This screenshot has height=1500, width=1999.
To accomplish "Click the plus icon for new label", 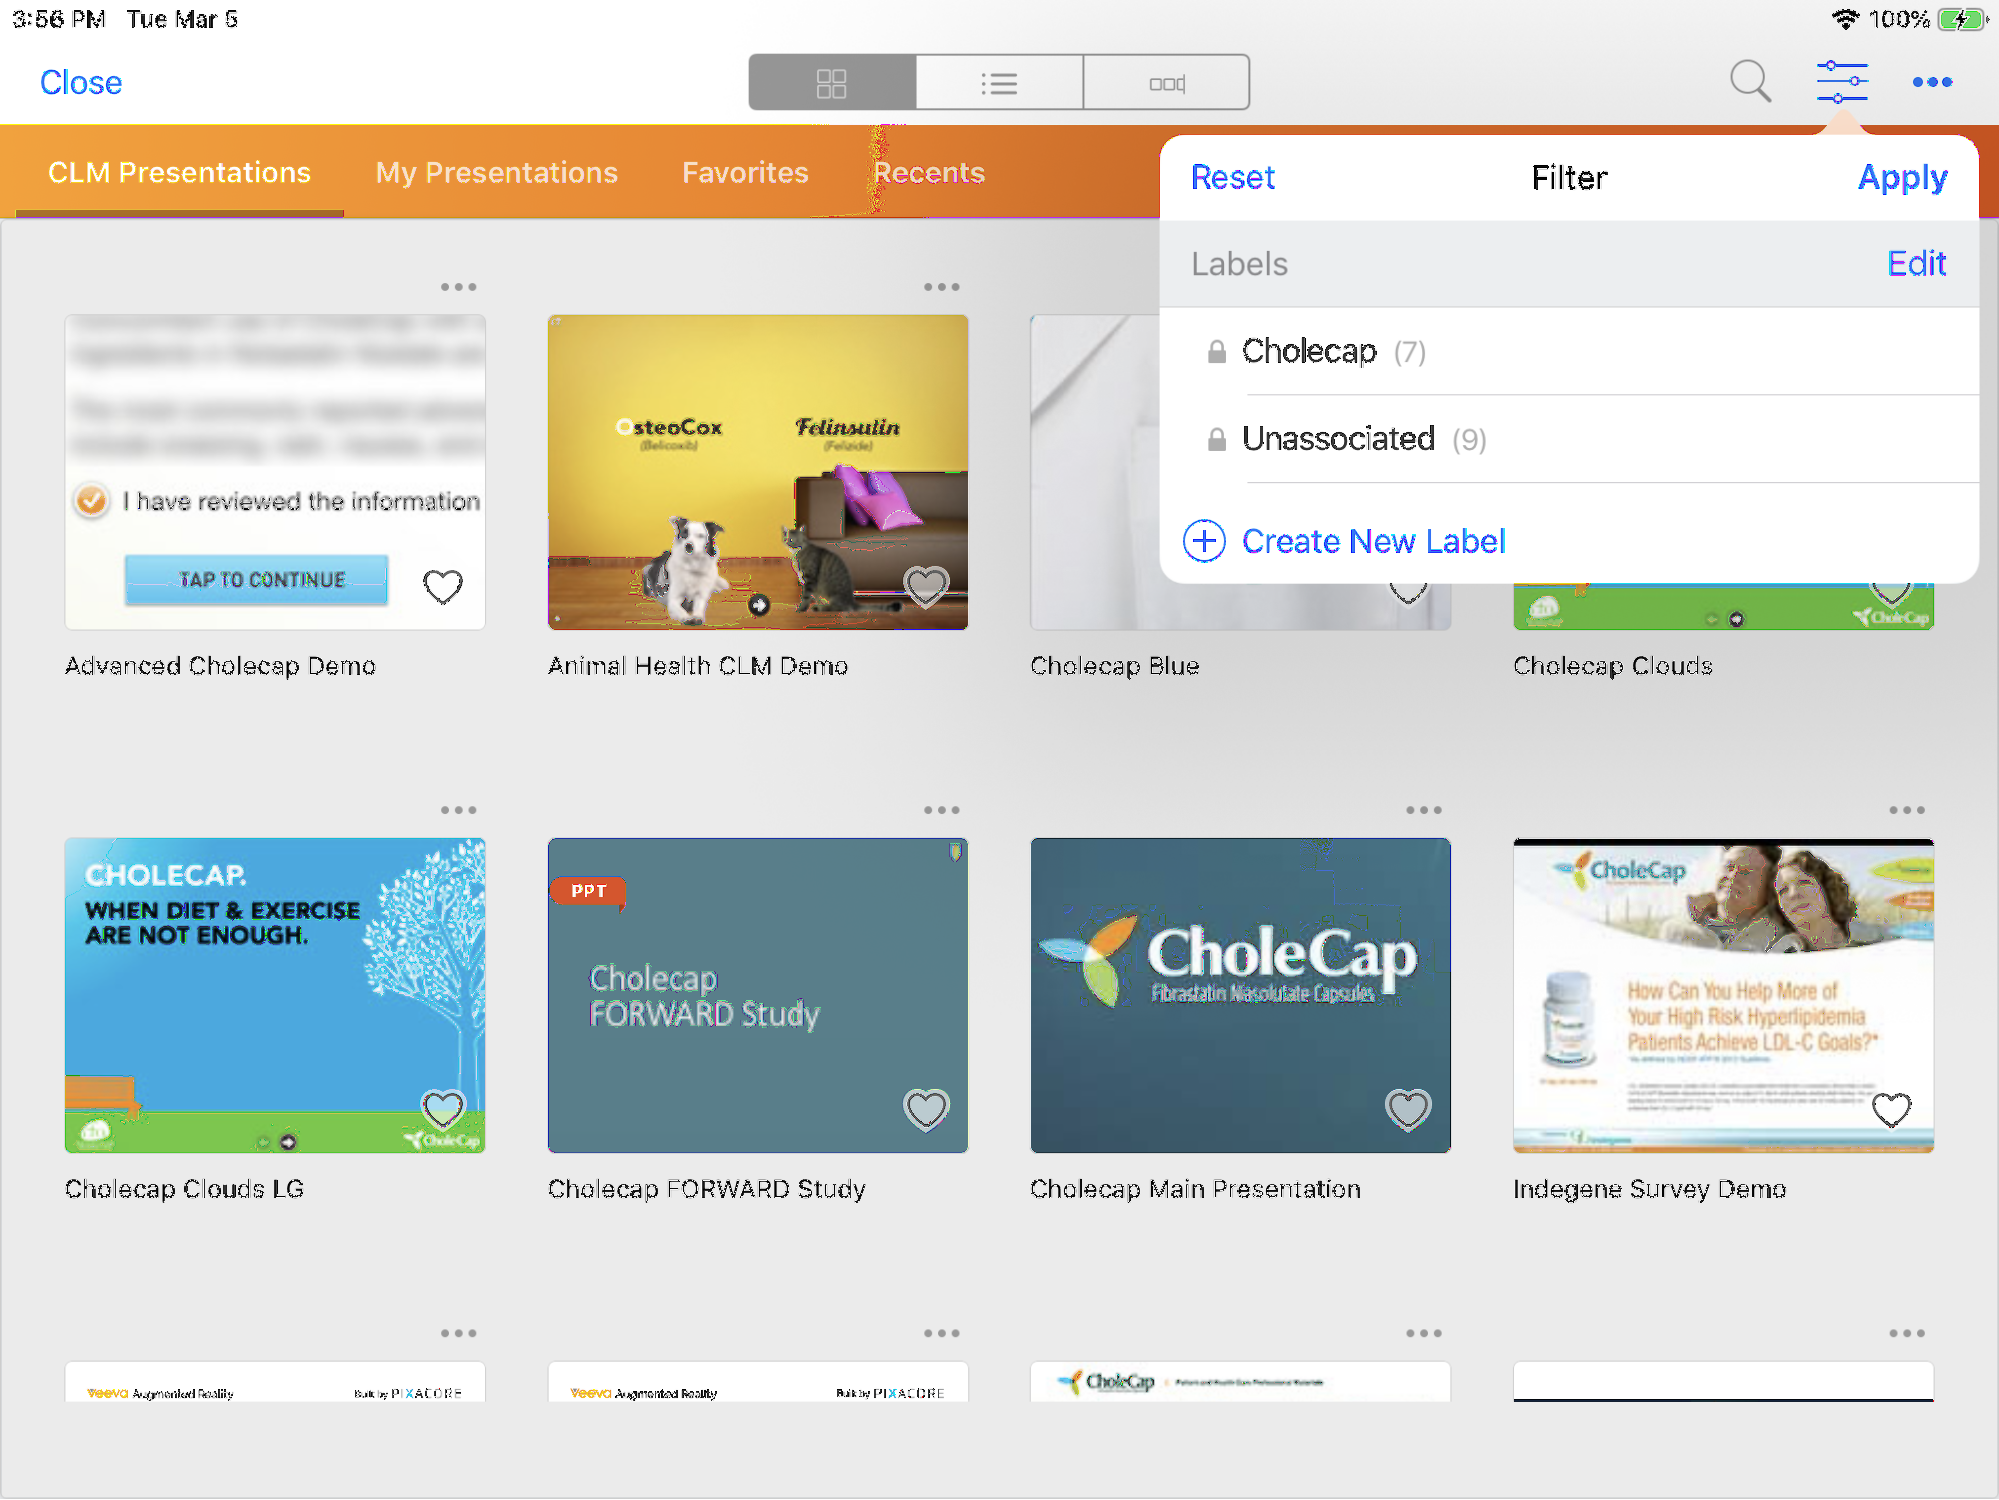I will coord(1204,541).
